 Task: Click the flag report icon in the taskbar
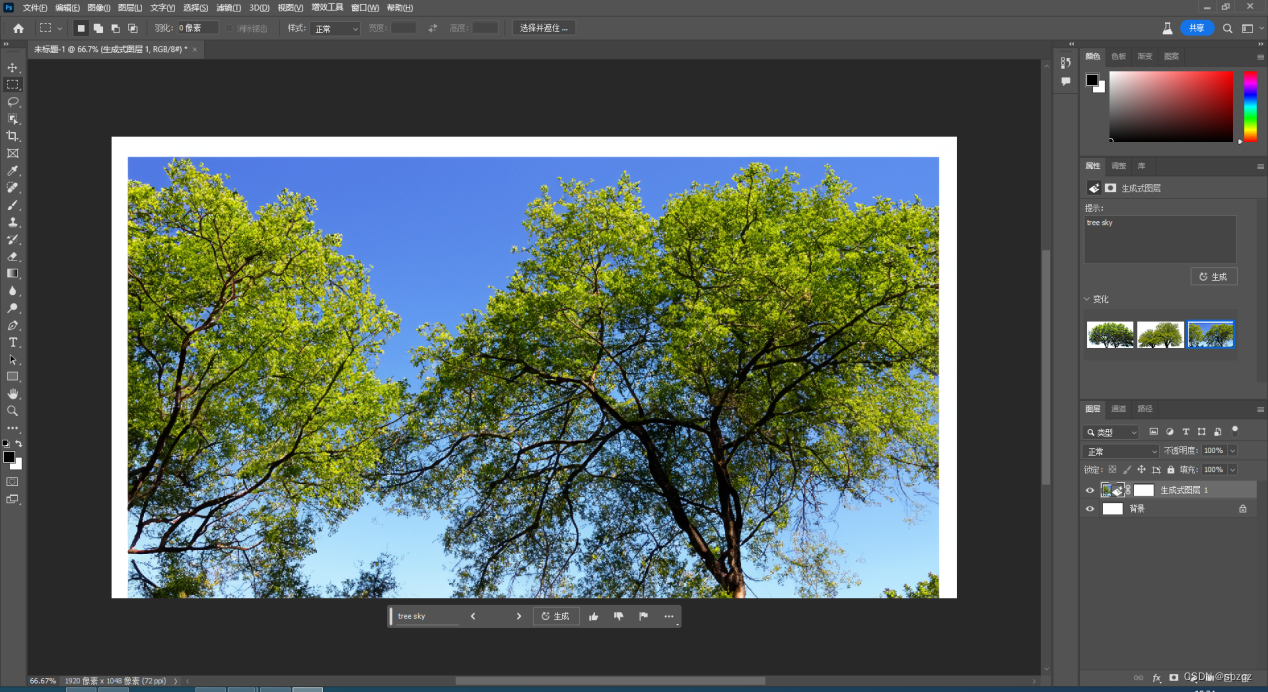click(643, 616)
